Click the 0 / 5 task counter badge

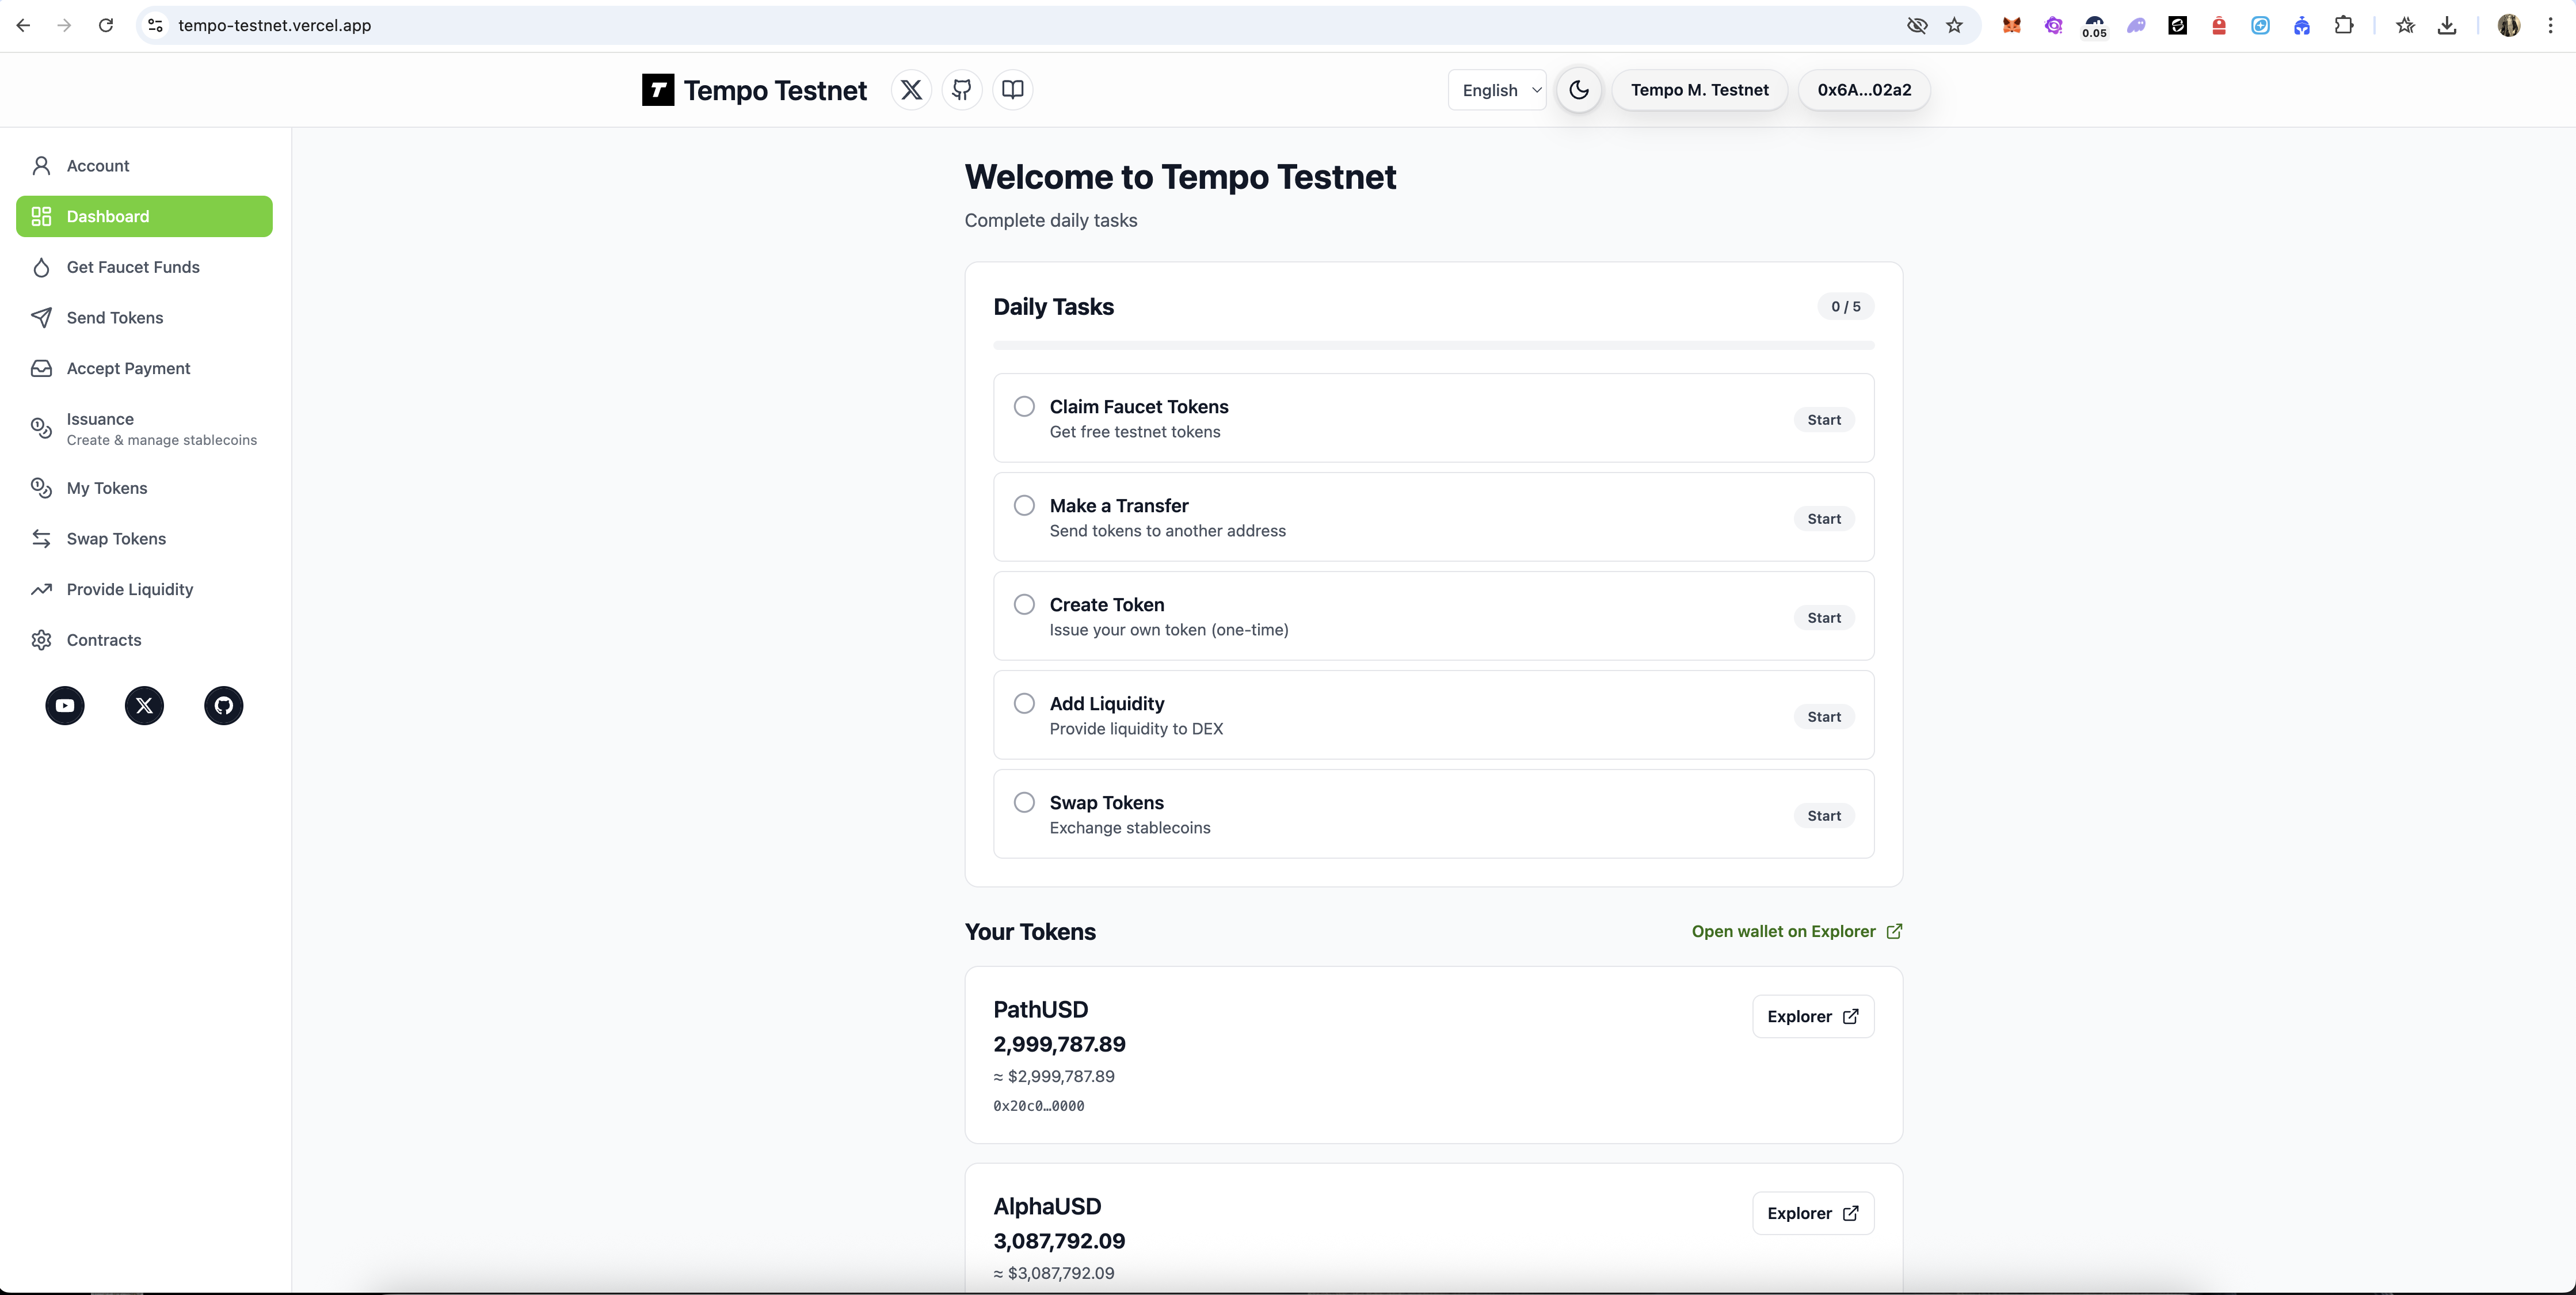[1845, 307]
